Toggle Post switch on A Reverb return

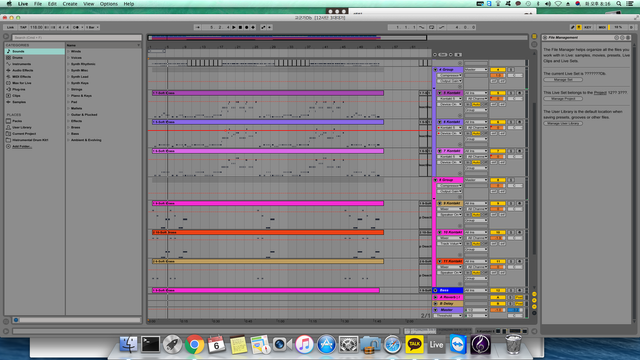click(x=519, y=298)
